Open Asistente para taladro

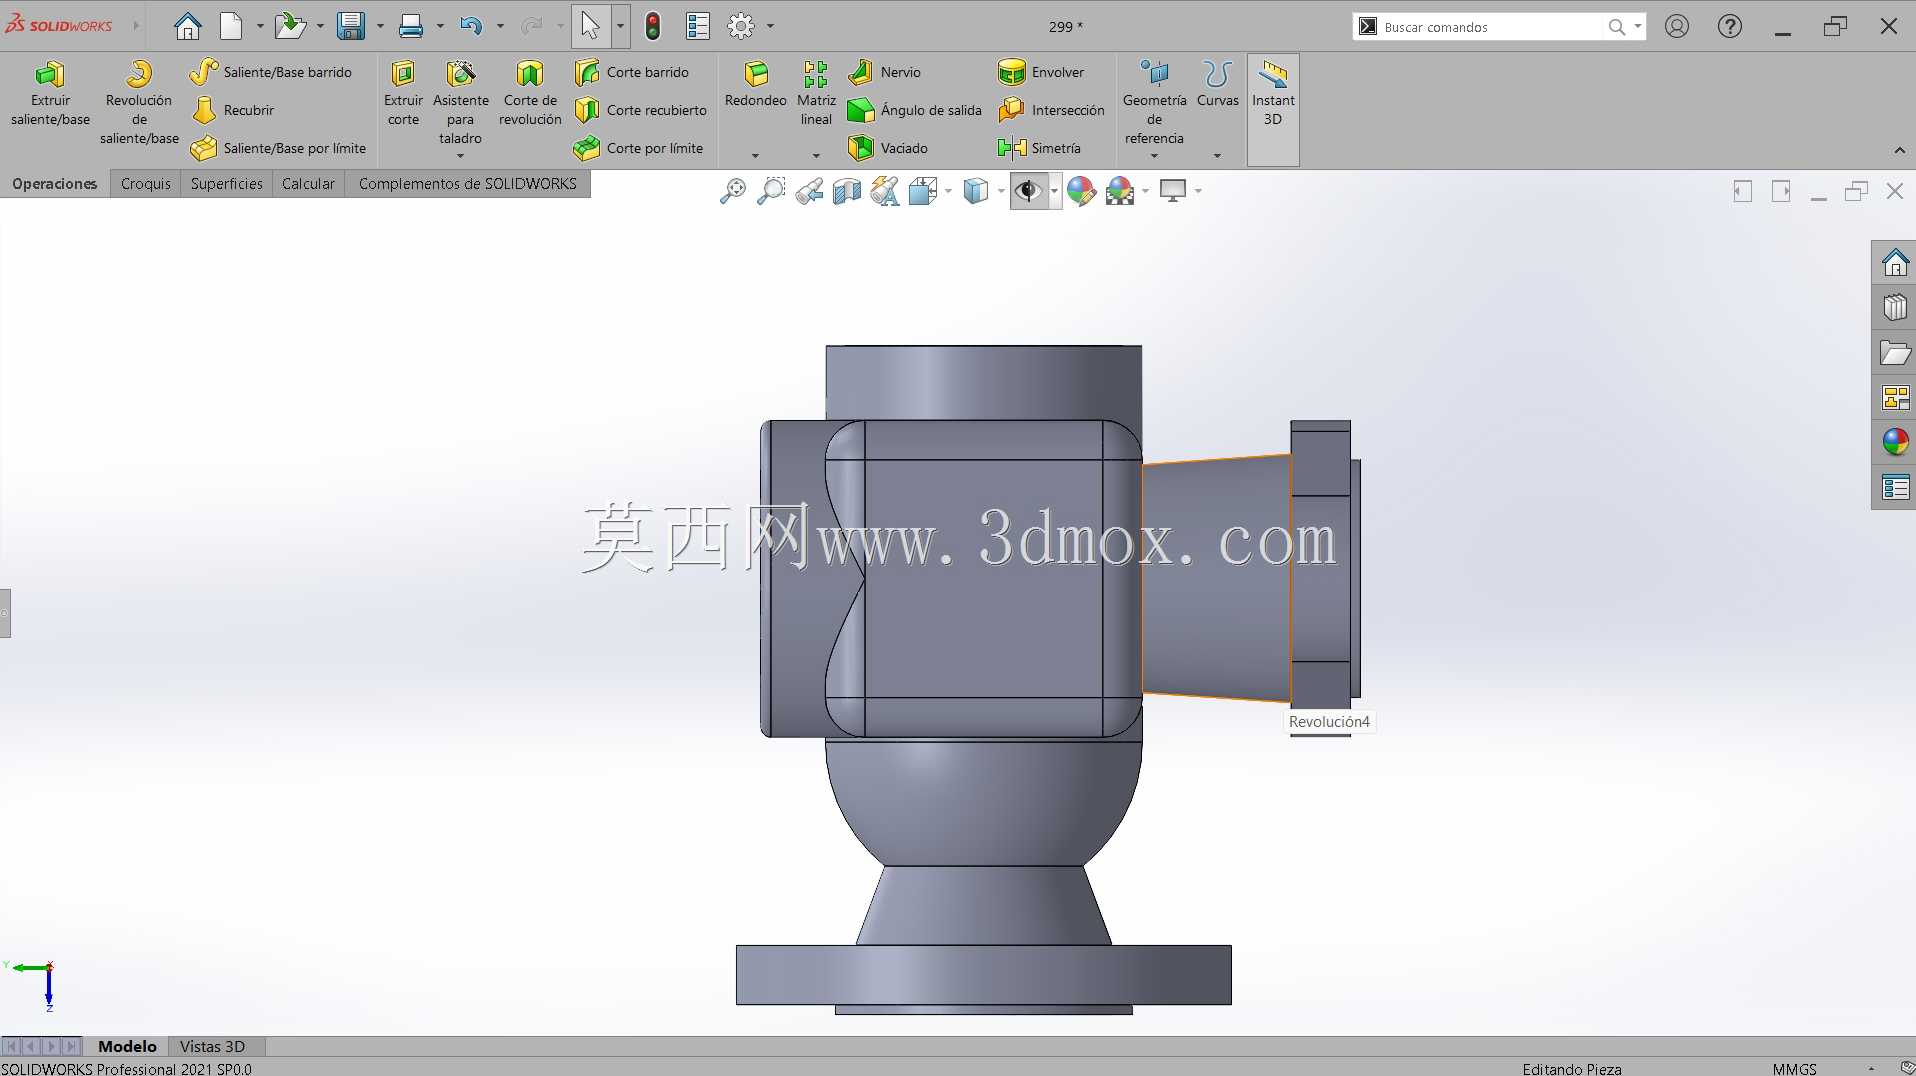point(460,102)
